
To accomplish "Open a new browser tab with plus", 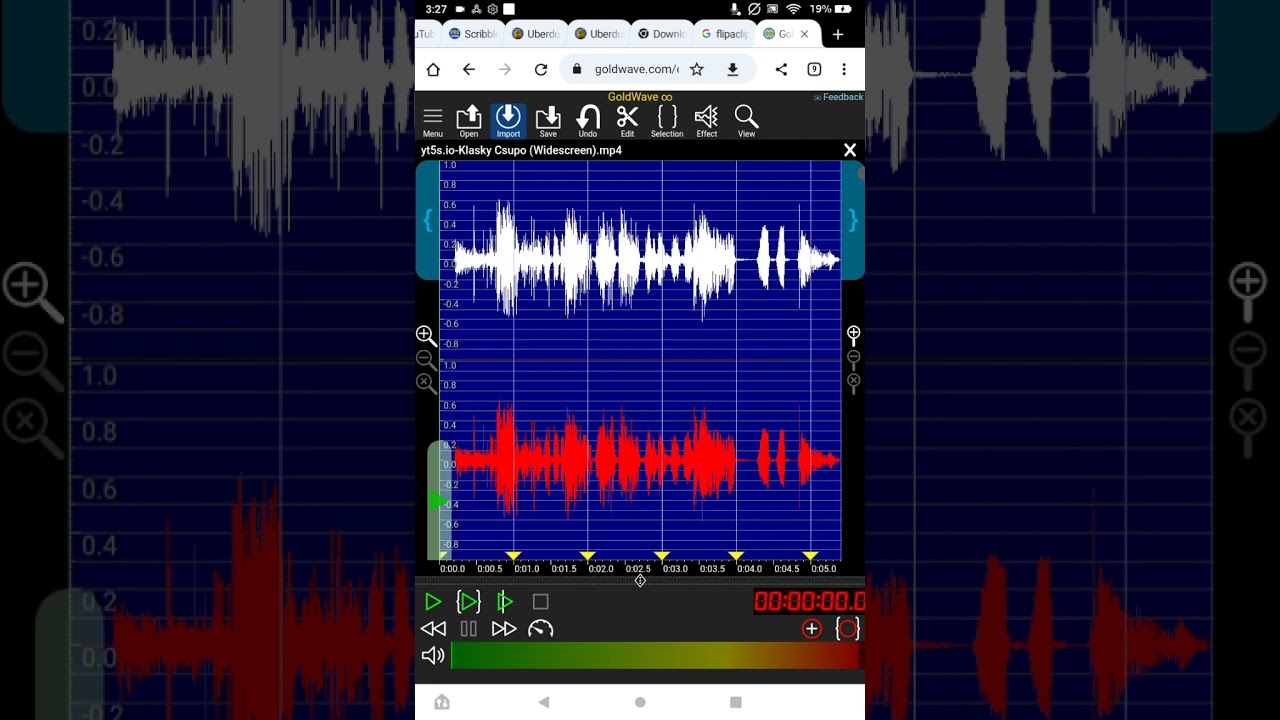I will 838,34.
